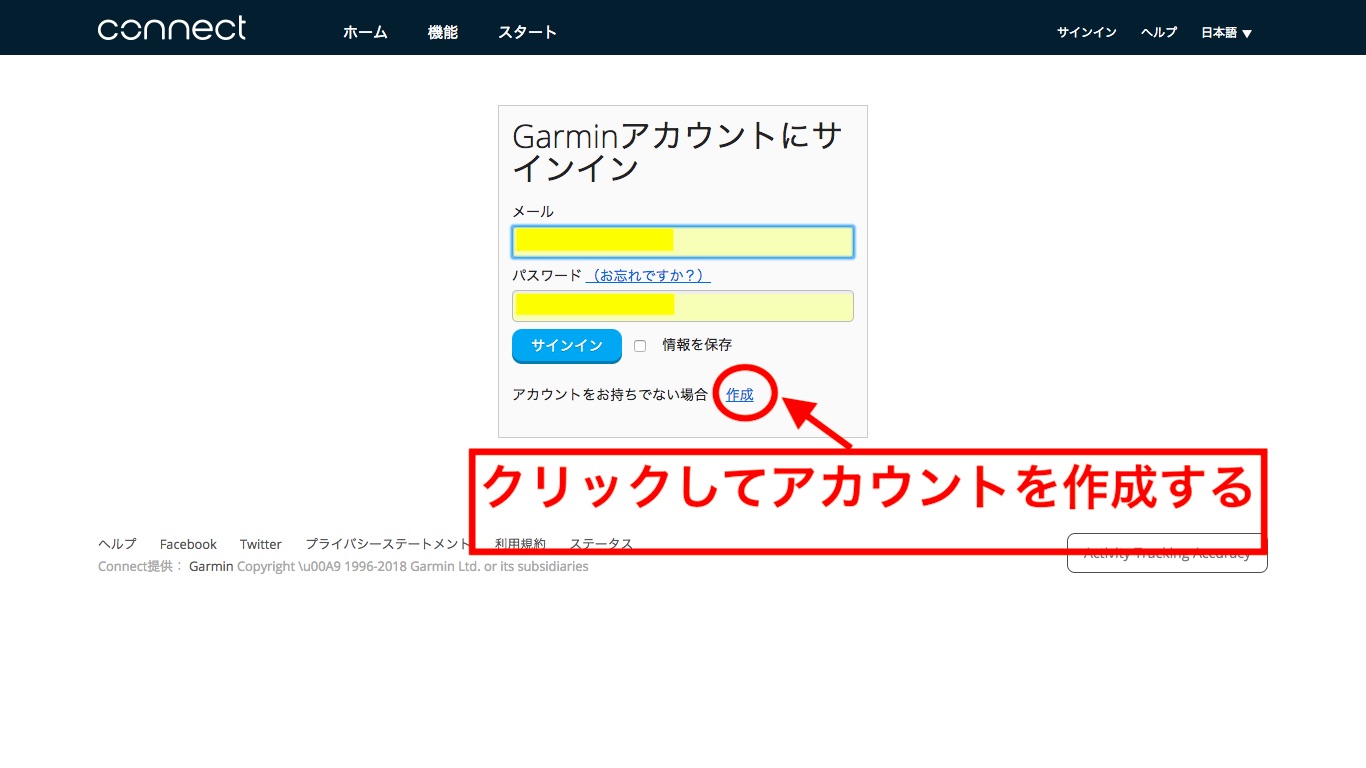The image size is (1366, 768).
Task: Toggle the 情報を保存 checkbox
Action: click(640, 346)
